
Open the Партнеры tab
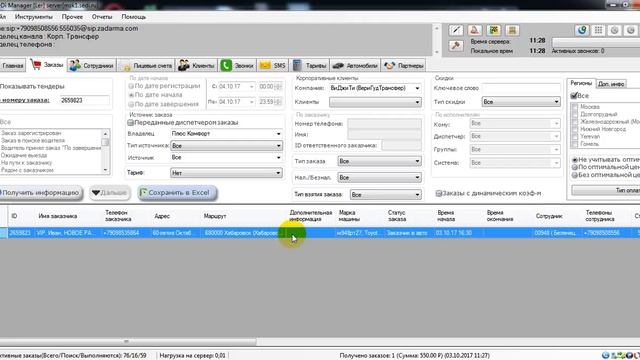pos(404,65)
